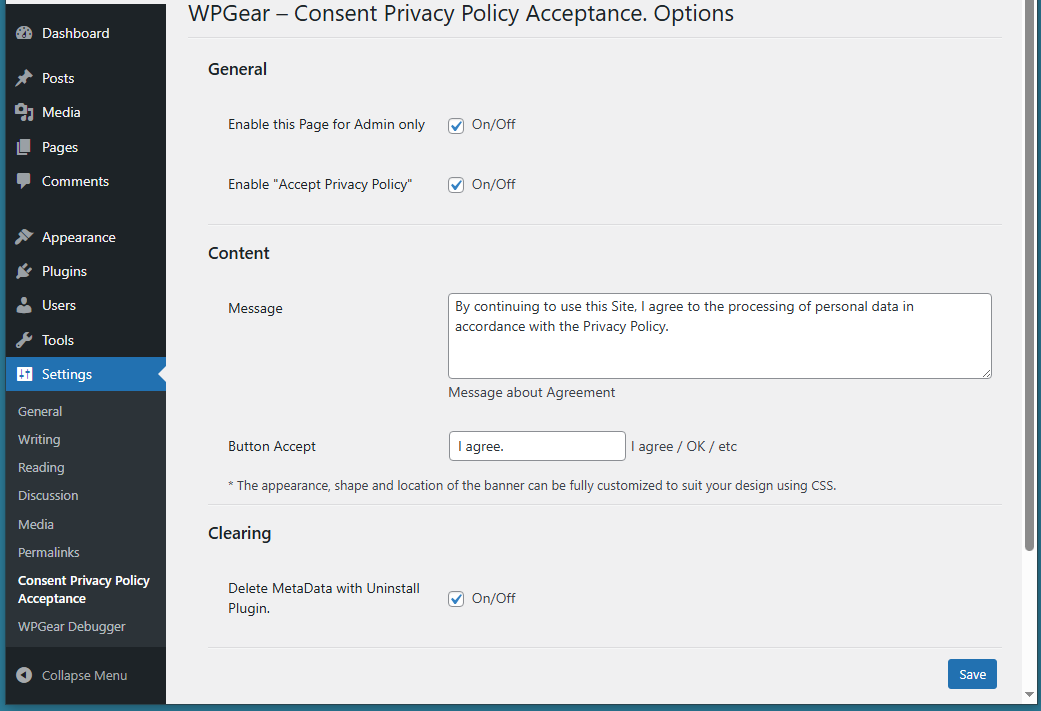The width and height of the screenshot is (1041, 711).
Task: Click the Users person icon
Action: coord(25,305)
